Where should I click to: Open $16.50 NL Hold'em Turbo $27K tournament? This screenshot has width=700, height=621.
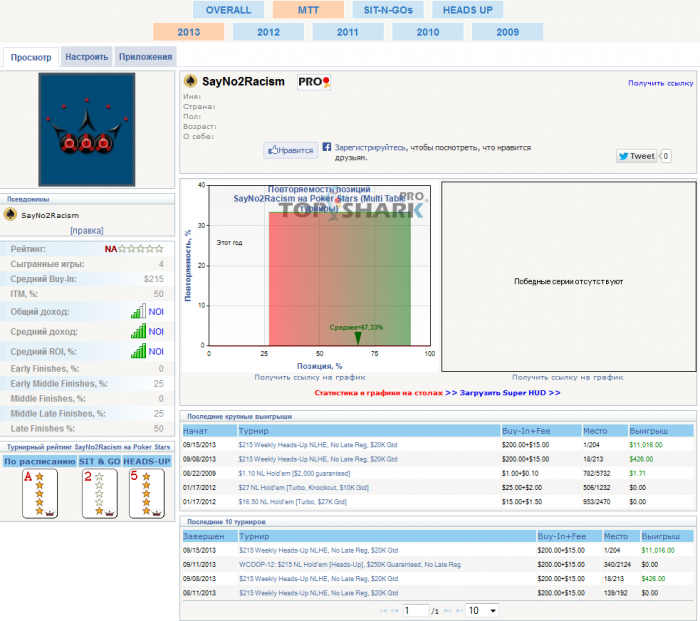pos(292,502)
